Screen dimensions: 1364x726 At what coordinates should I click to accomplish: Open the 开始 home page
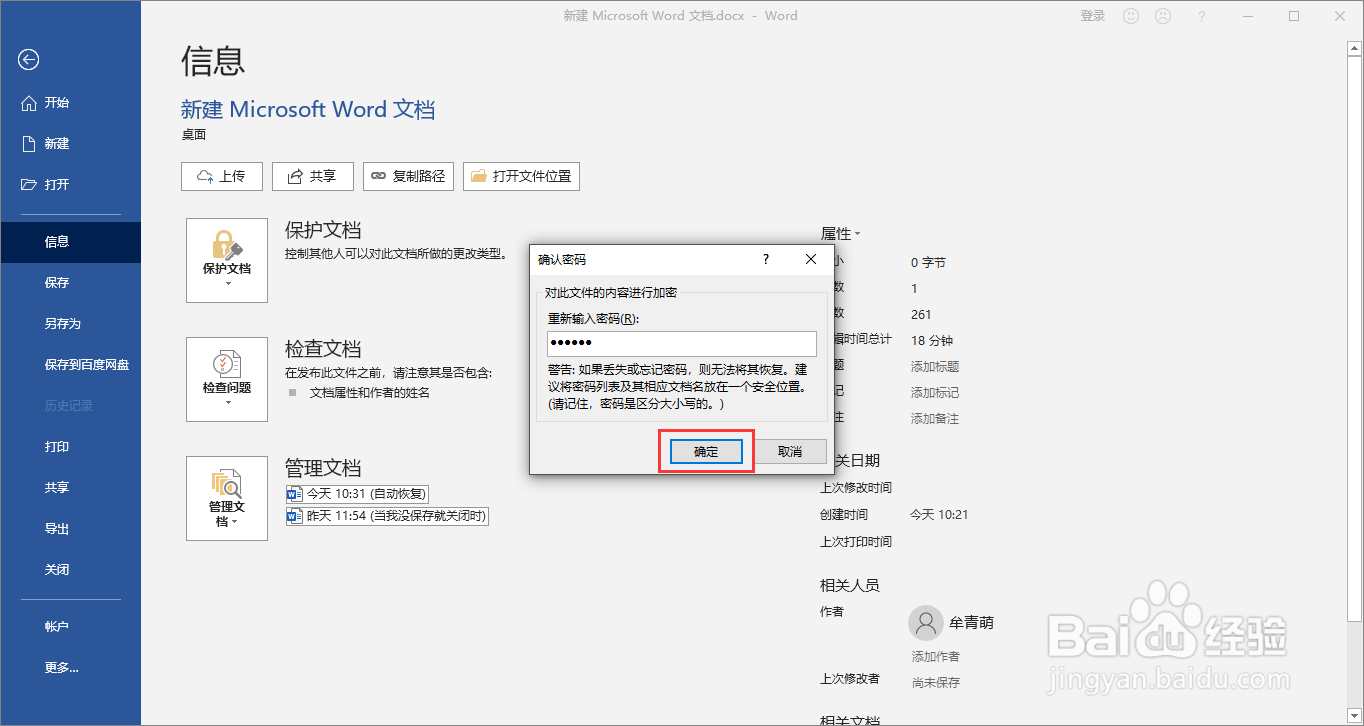tap(70, 103)
